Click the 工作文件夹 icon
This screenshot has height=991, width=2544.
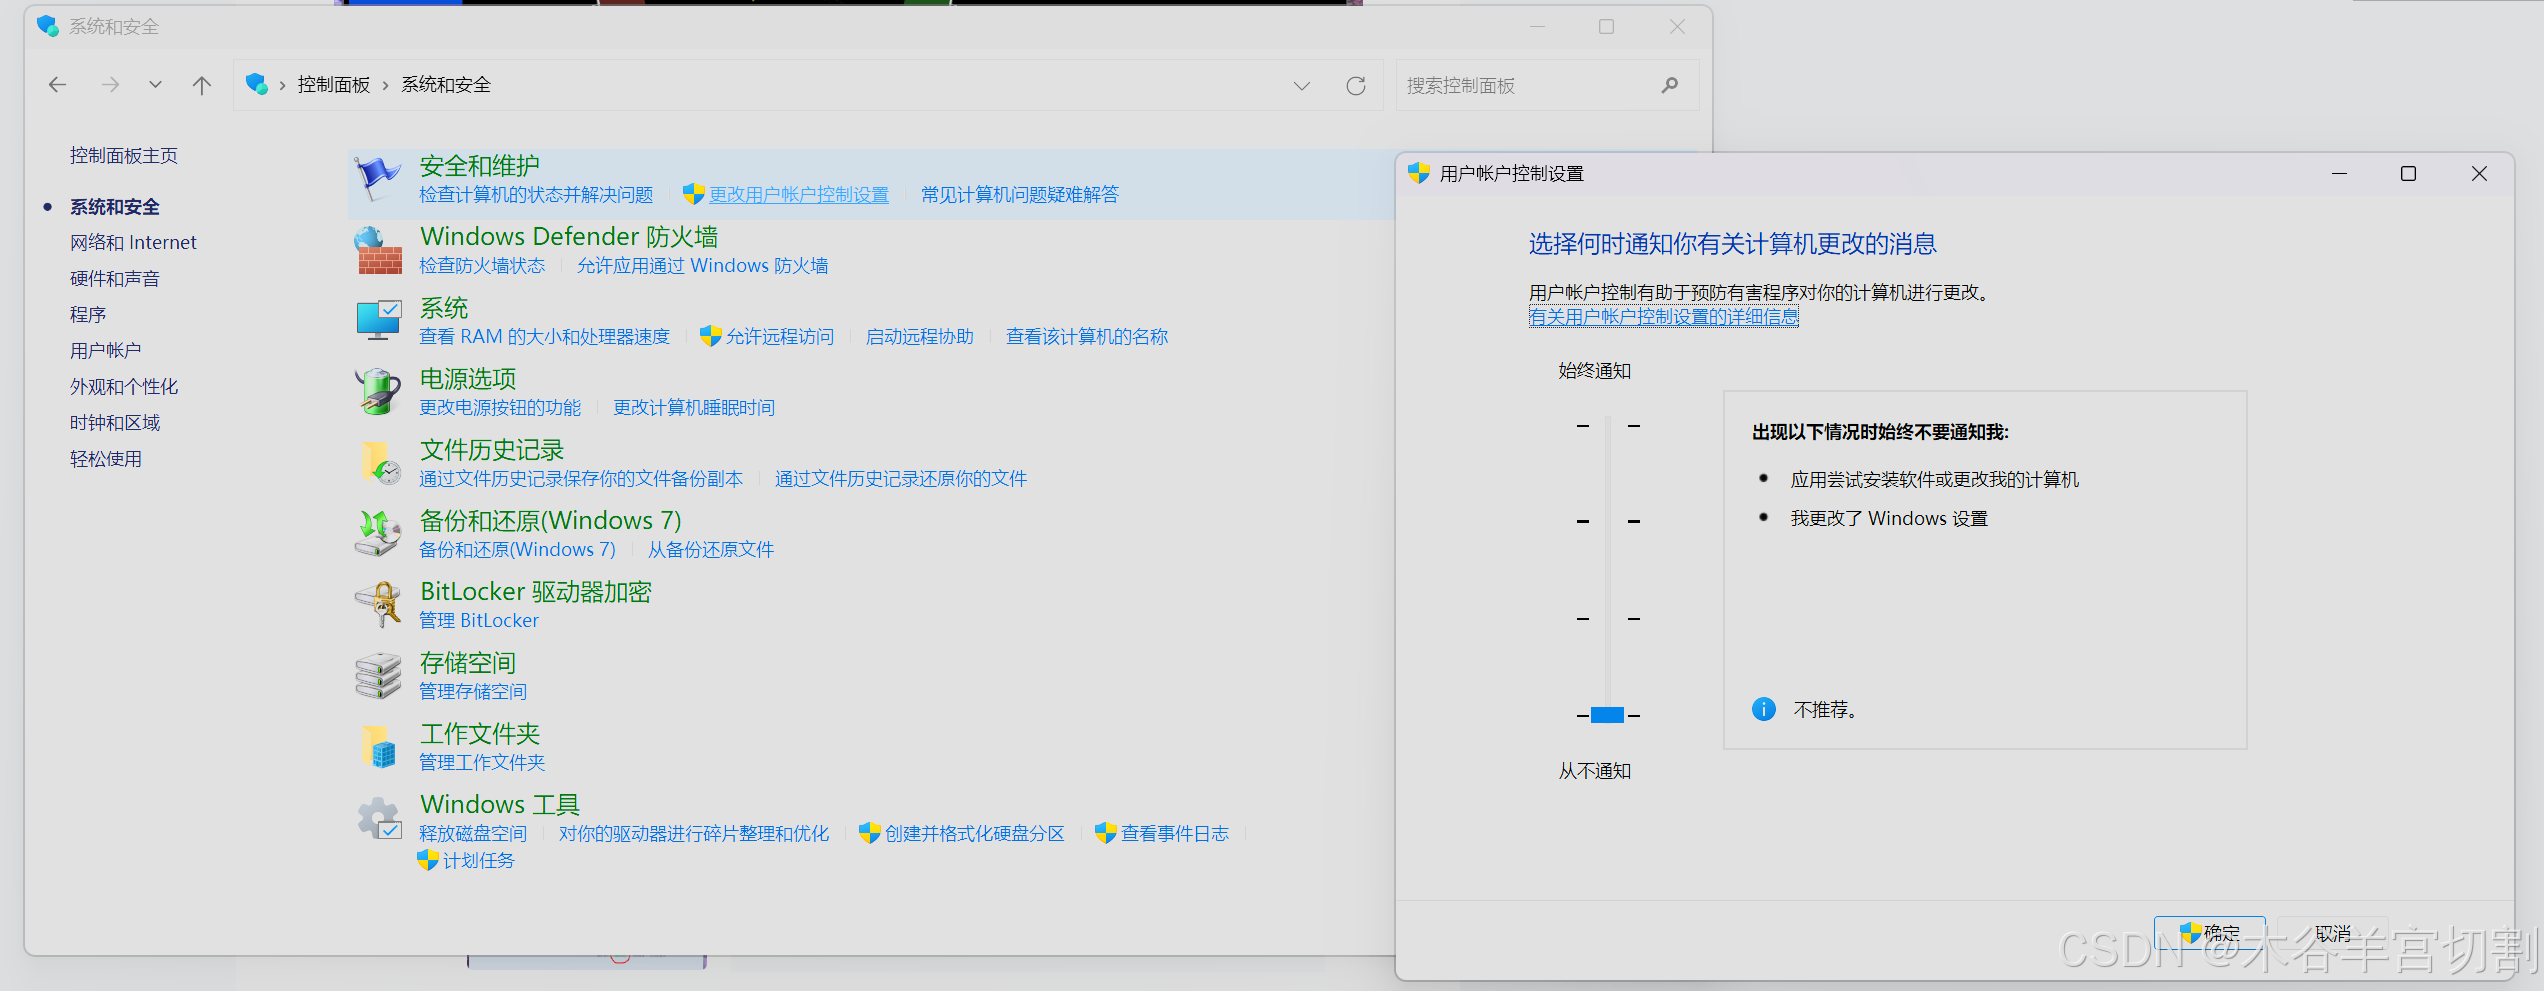378,746
